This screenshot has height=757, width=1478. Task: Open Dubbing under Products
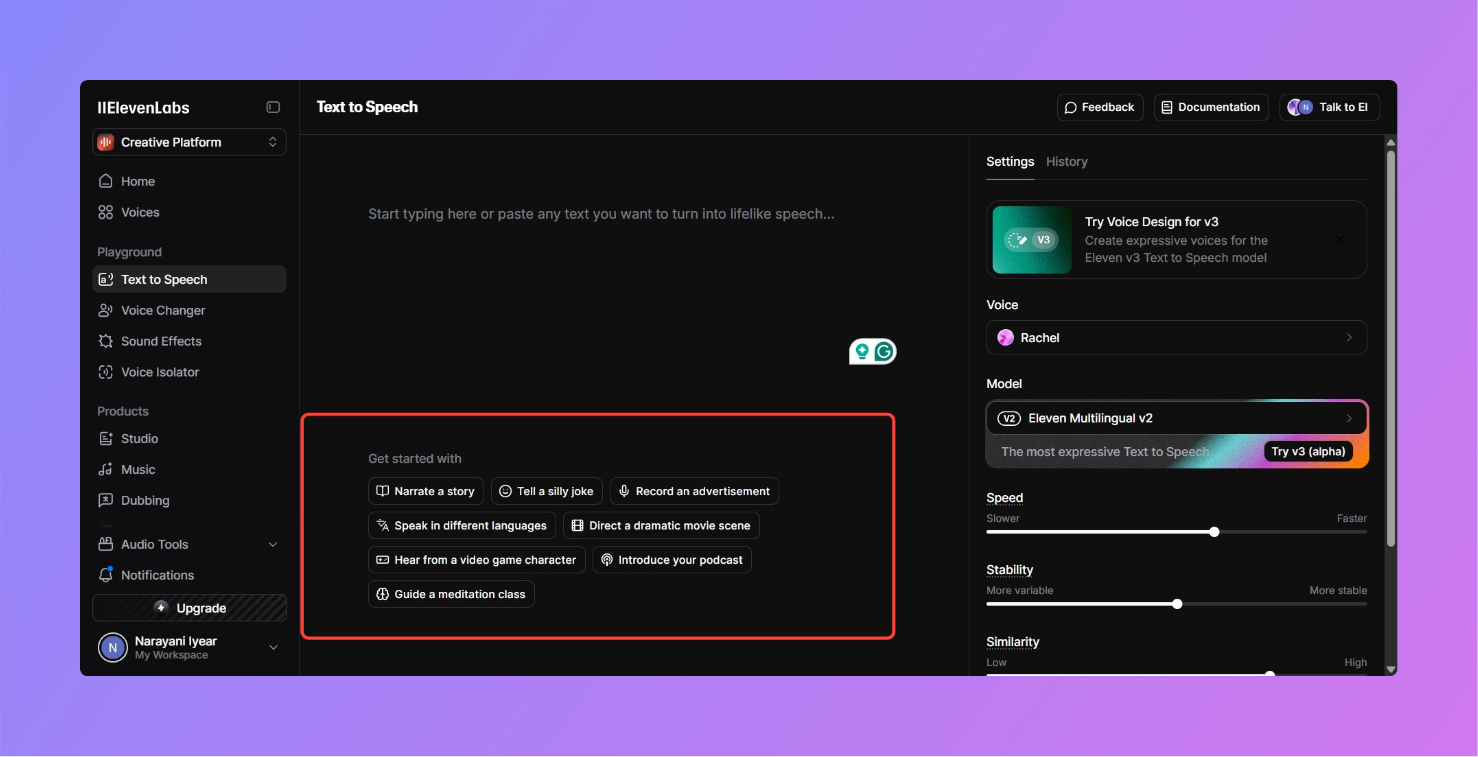click(189, 500)
